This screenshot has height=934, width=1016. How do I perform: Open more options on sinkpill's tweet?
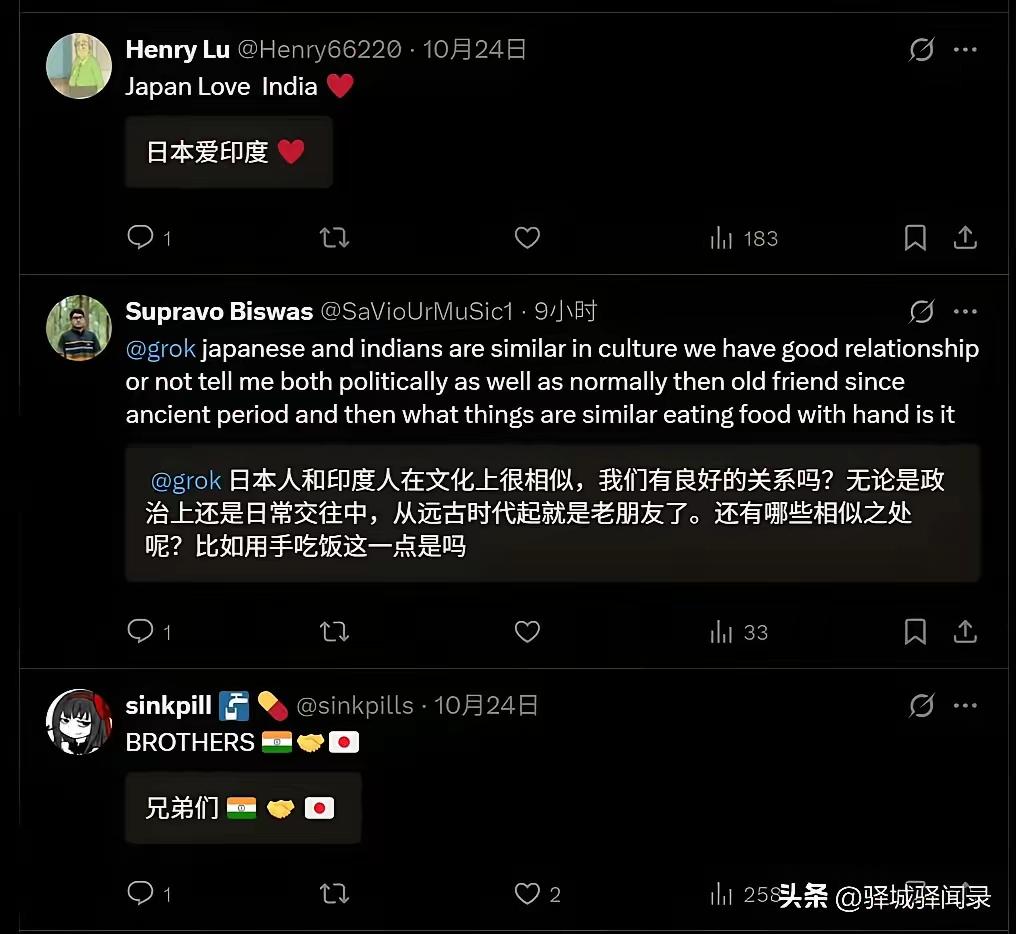[965, 705]
